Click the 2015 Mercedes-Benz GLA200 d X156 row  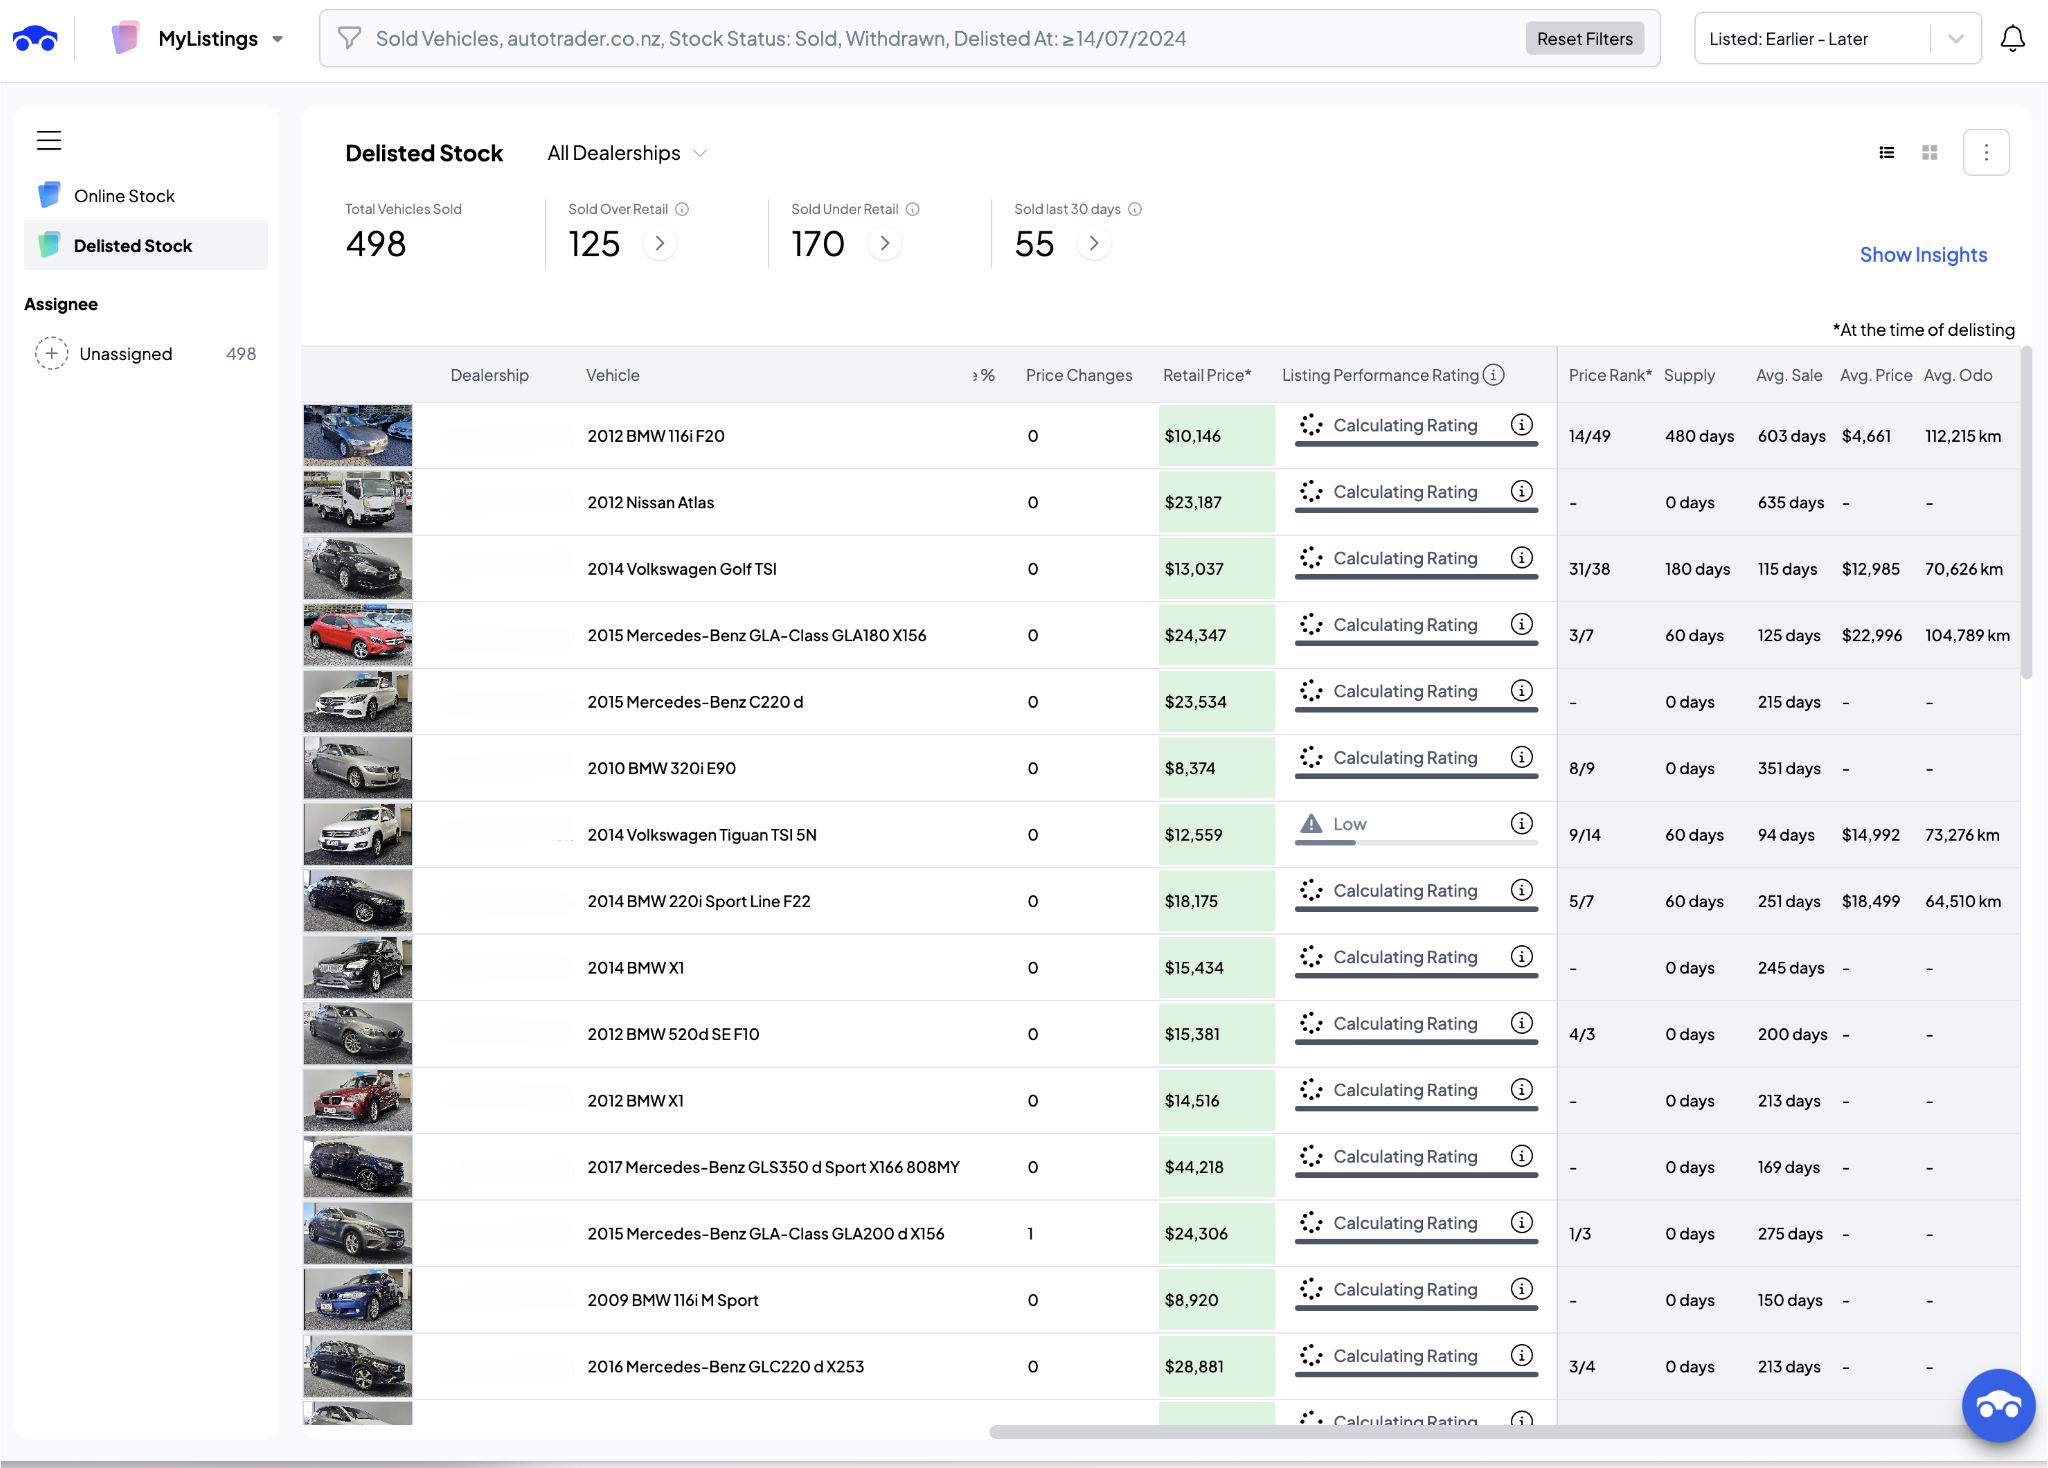[1160, 1234]
